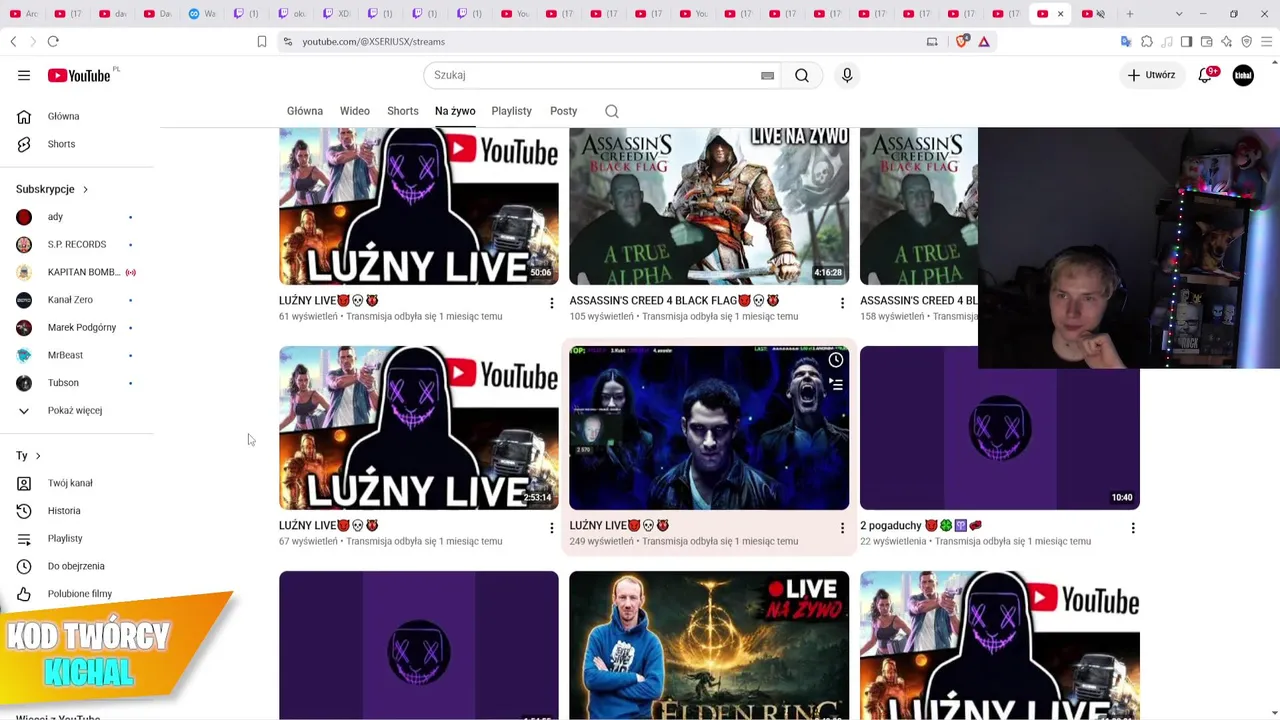Open Brave Rewards triangle icon
The width and height of the screenshot is (1280, 720).
point(984,41)
